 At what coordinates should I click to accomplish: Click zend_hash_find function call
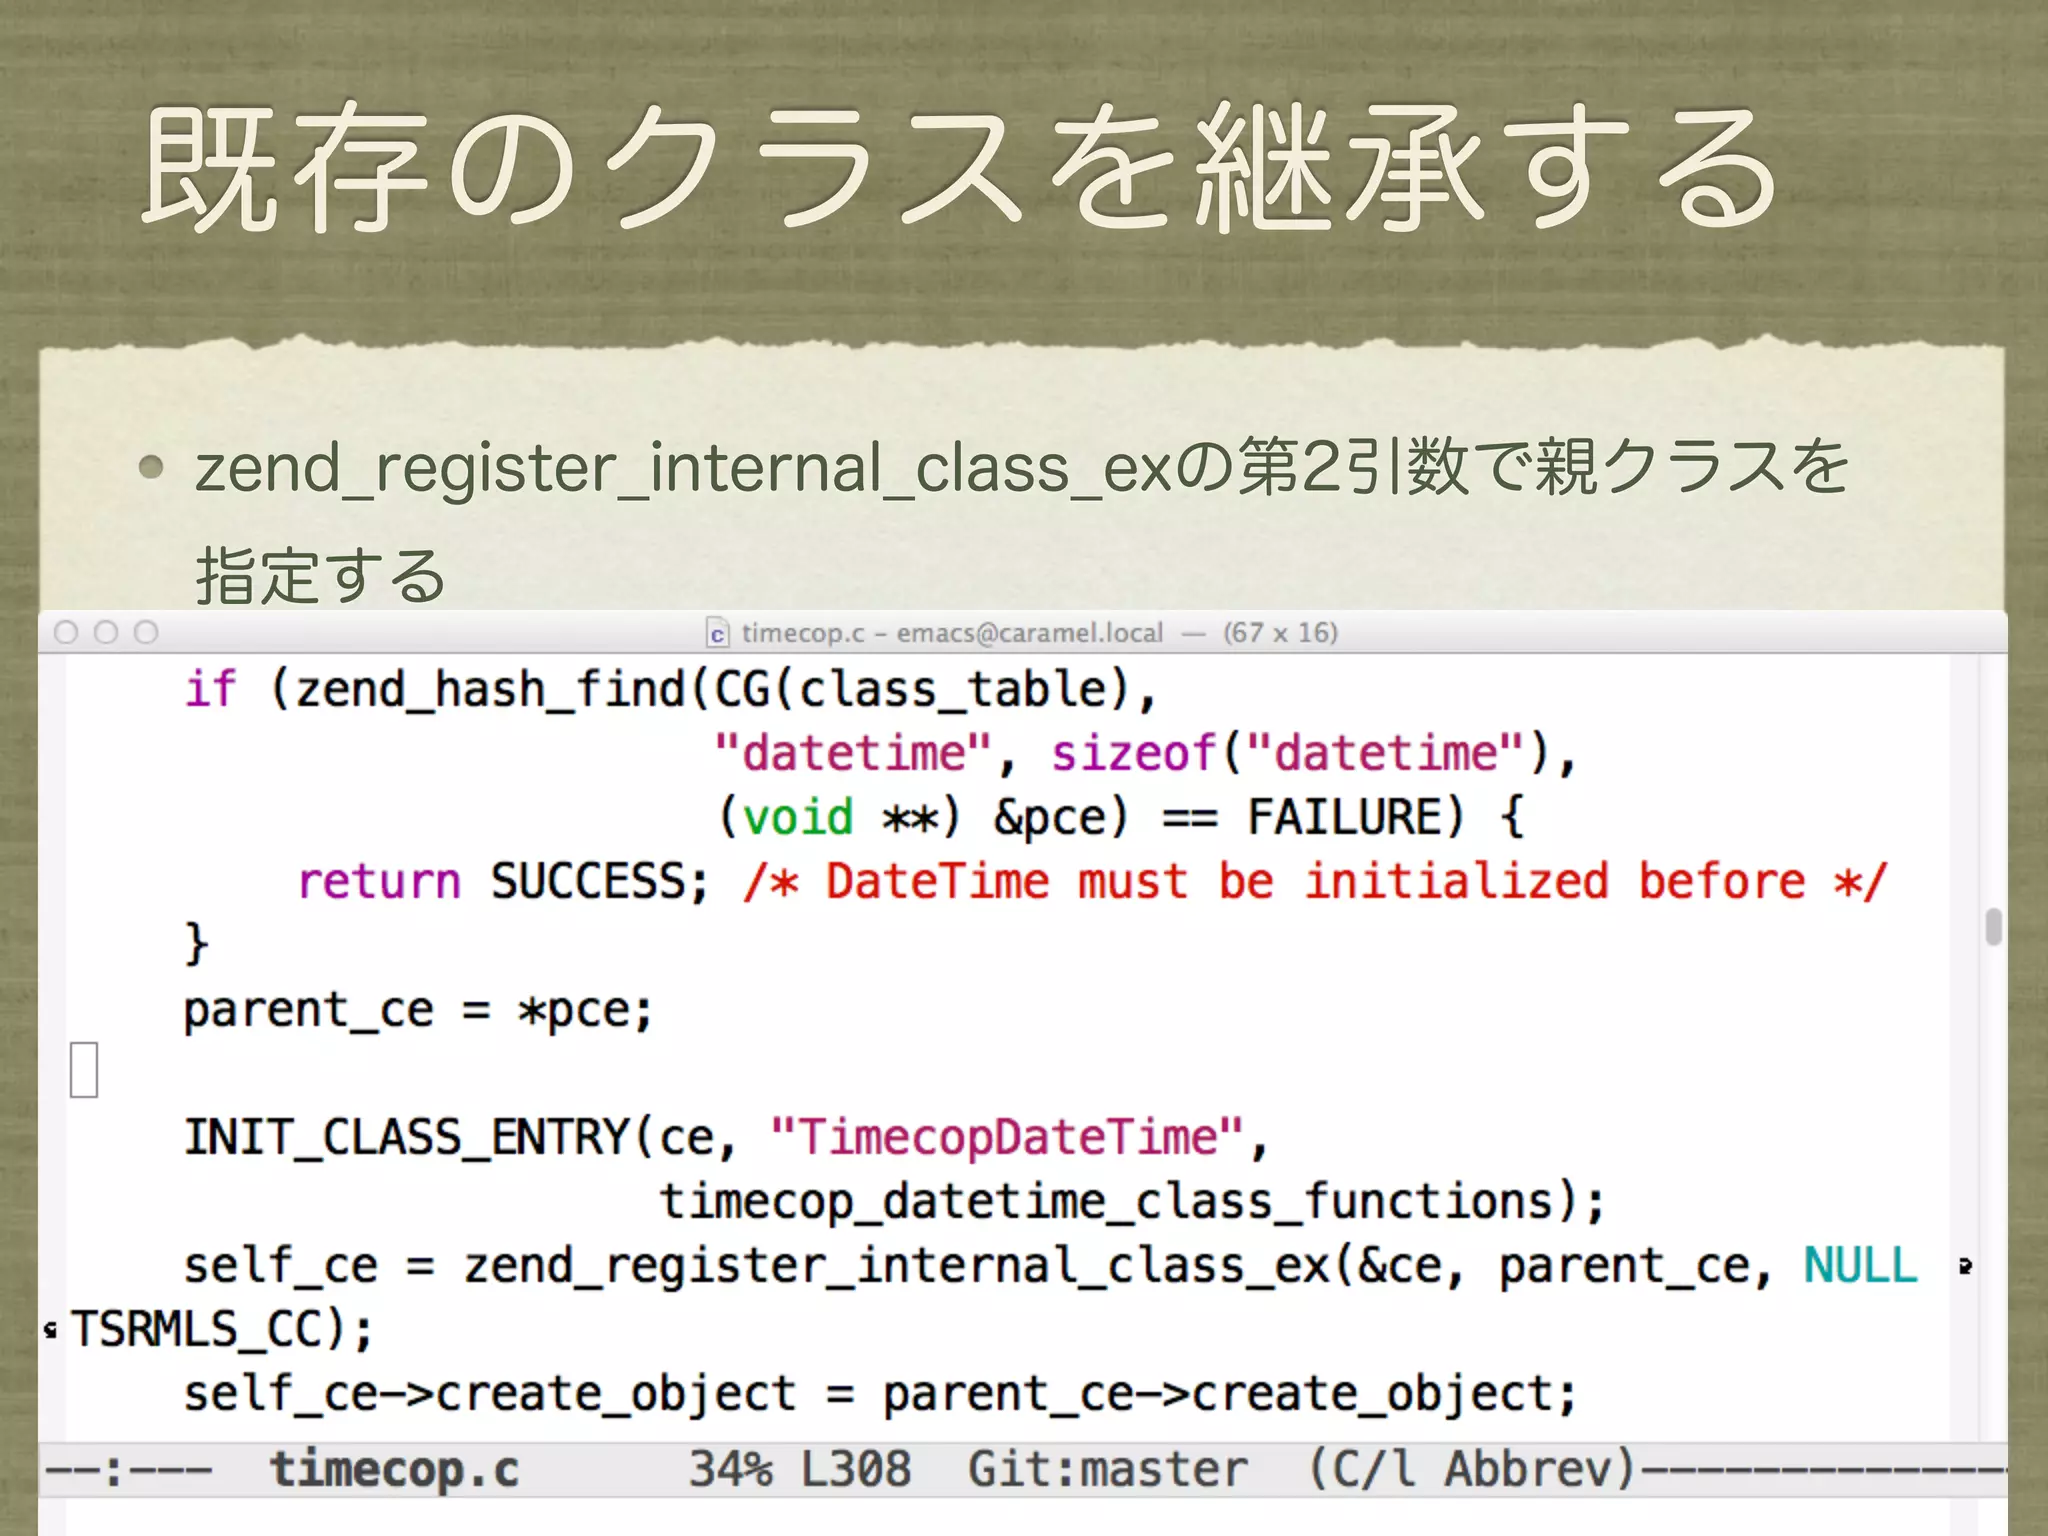(x=490, y=690)
